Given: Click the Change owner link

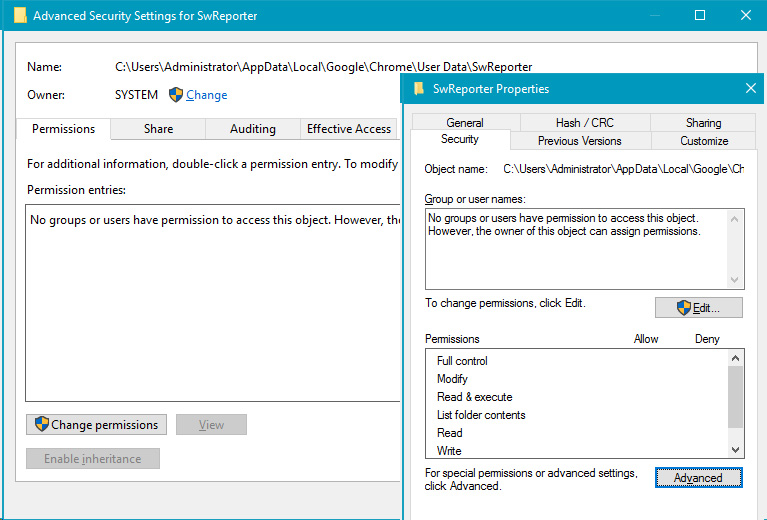Looking at the screenshot, I should [206, 94].
